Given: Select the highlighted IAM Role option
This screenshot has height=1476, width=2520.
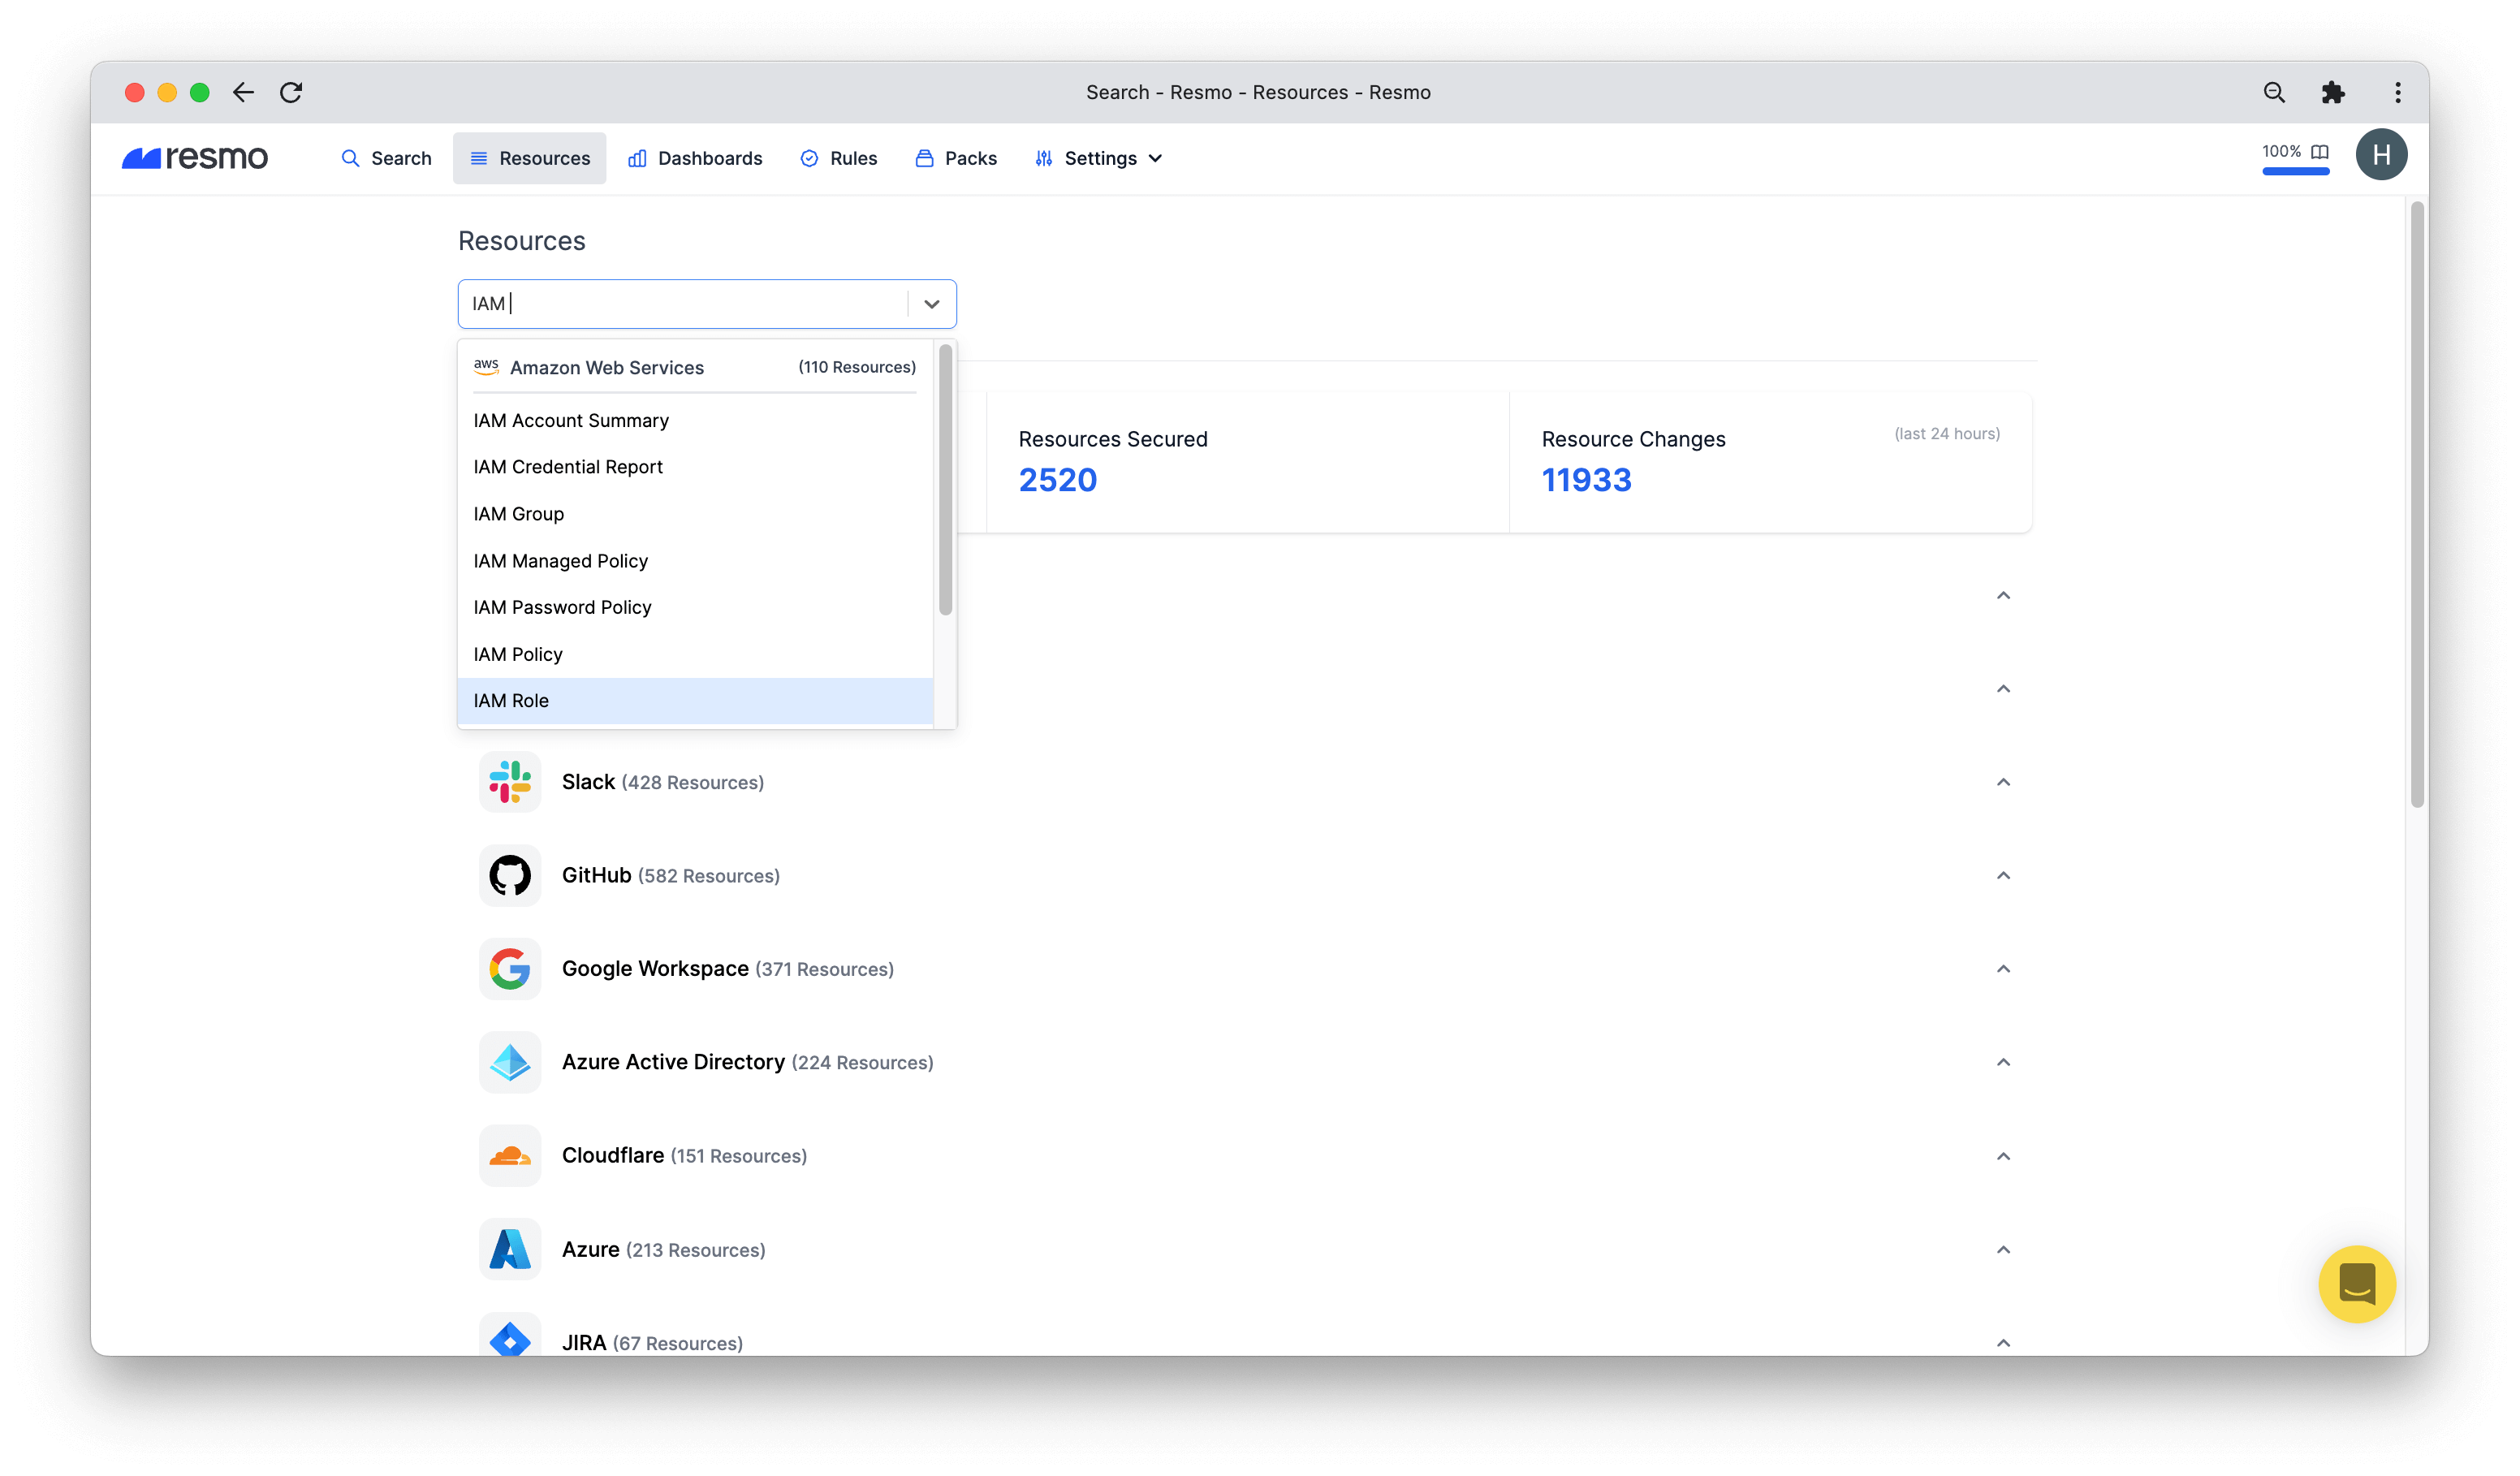Looking at the screenshot, I should click(695, 700).
